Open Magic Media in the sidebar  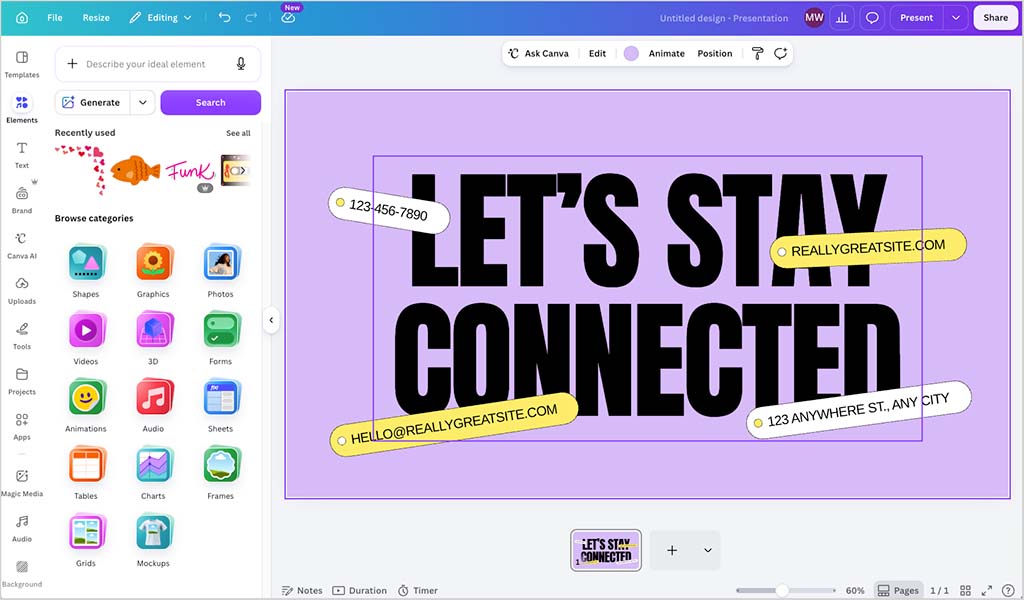coord(22,482)
